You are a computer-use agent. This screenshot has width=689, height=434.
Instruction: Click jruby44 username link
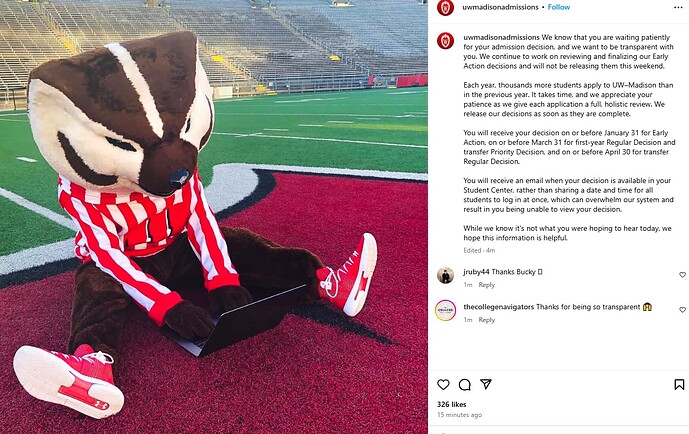[476, 272]
